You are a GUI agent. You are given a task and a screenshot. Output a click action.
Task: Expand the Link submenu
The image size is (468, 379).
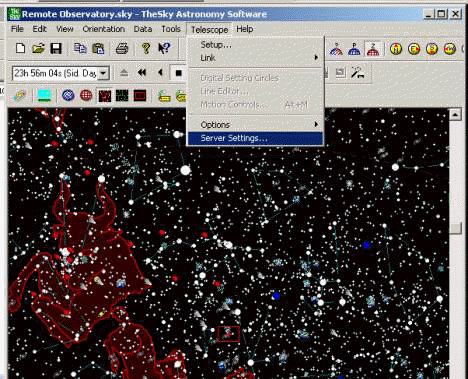pyautogui.click(x=256, y=58)
